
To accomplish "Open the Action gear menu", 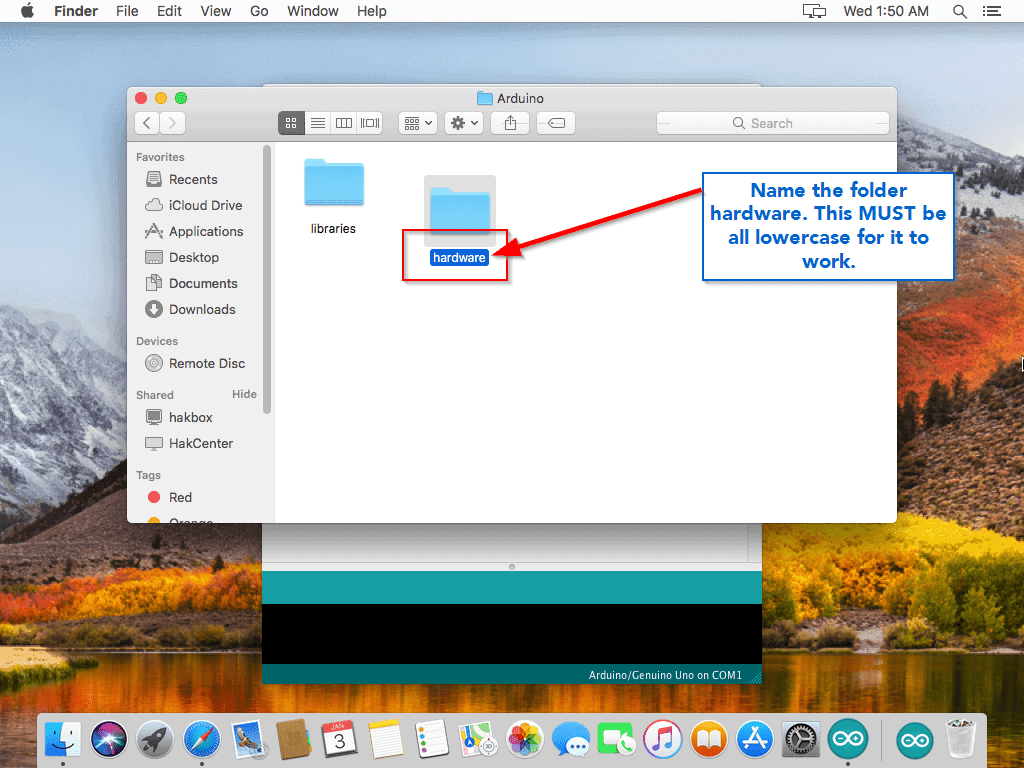I will click(x=464, y=123).
